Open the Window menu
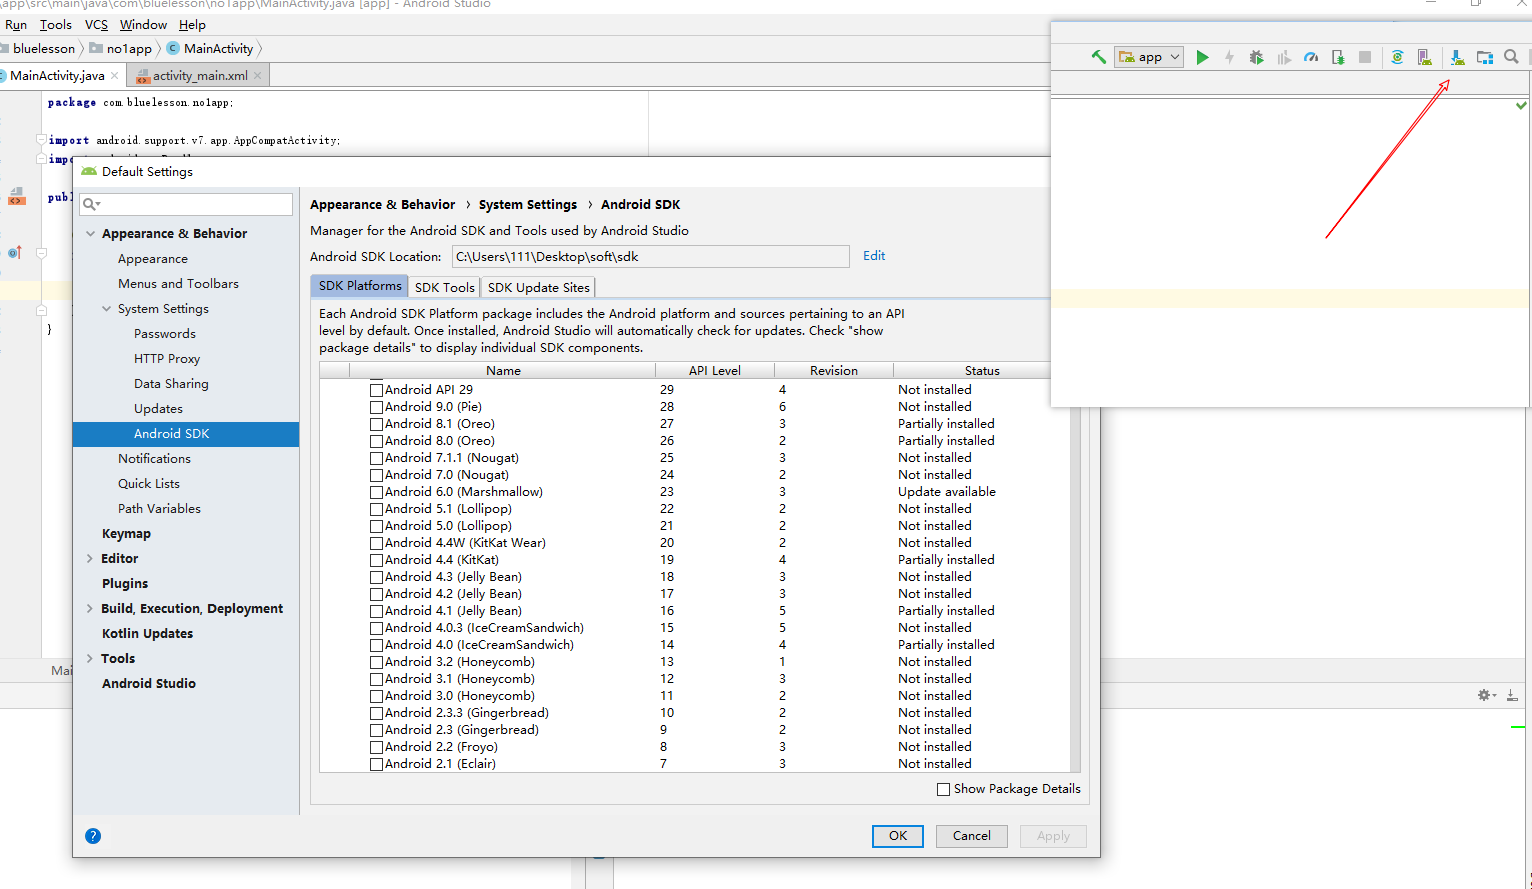The height and width of the screenshot is (889, 1532). (x=143, y=24)
